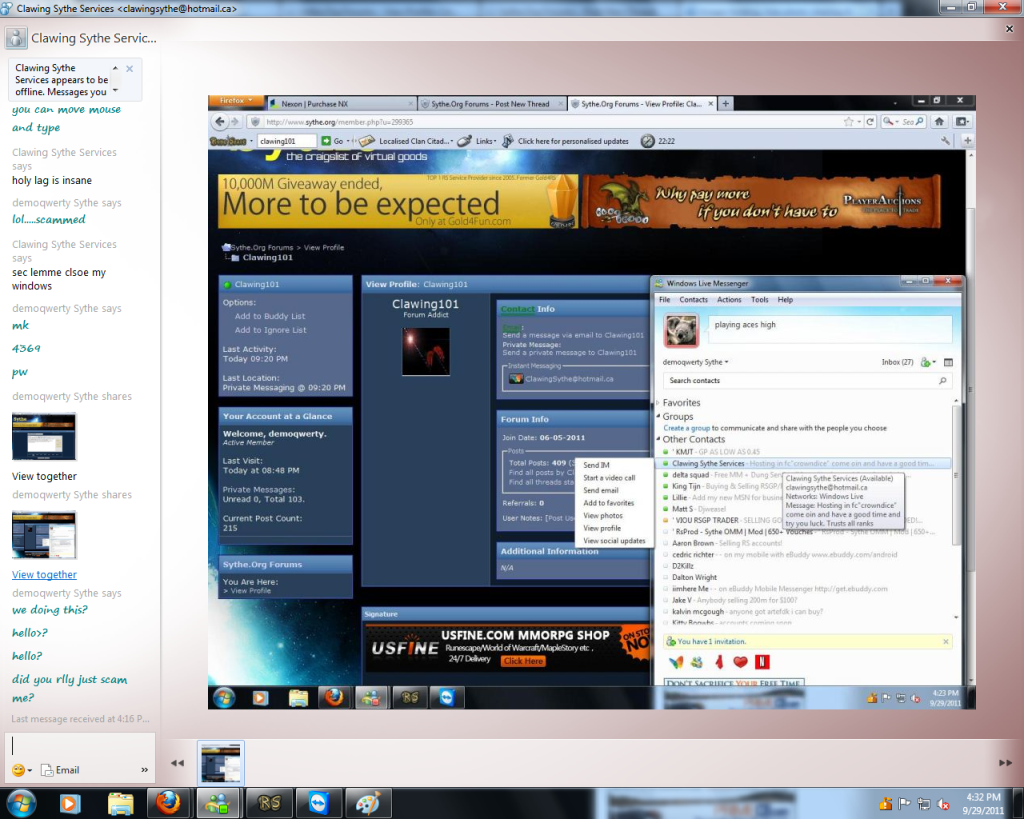
Task: Click the message 'hello?'
Action: (27, 656)
